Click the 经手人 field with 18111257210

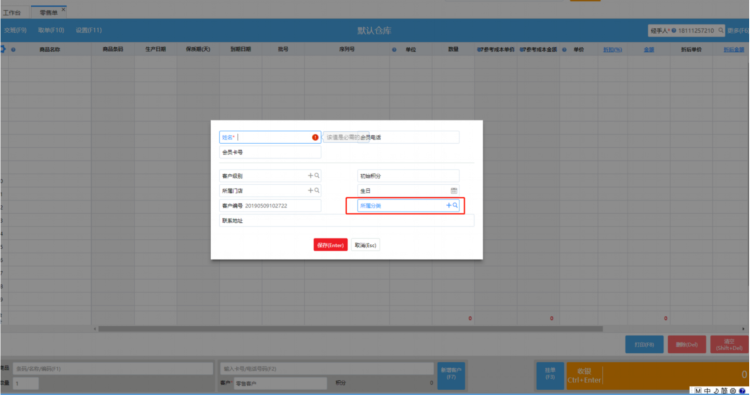(686, 31)
